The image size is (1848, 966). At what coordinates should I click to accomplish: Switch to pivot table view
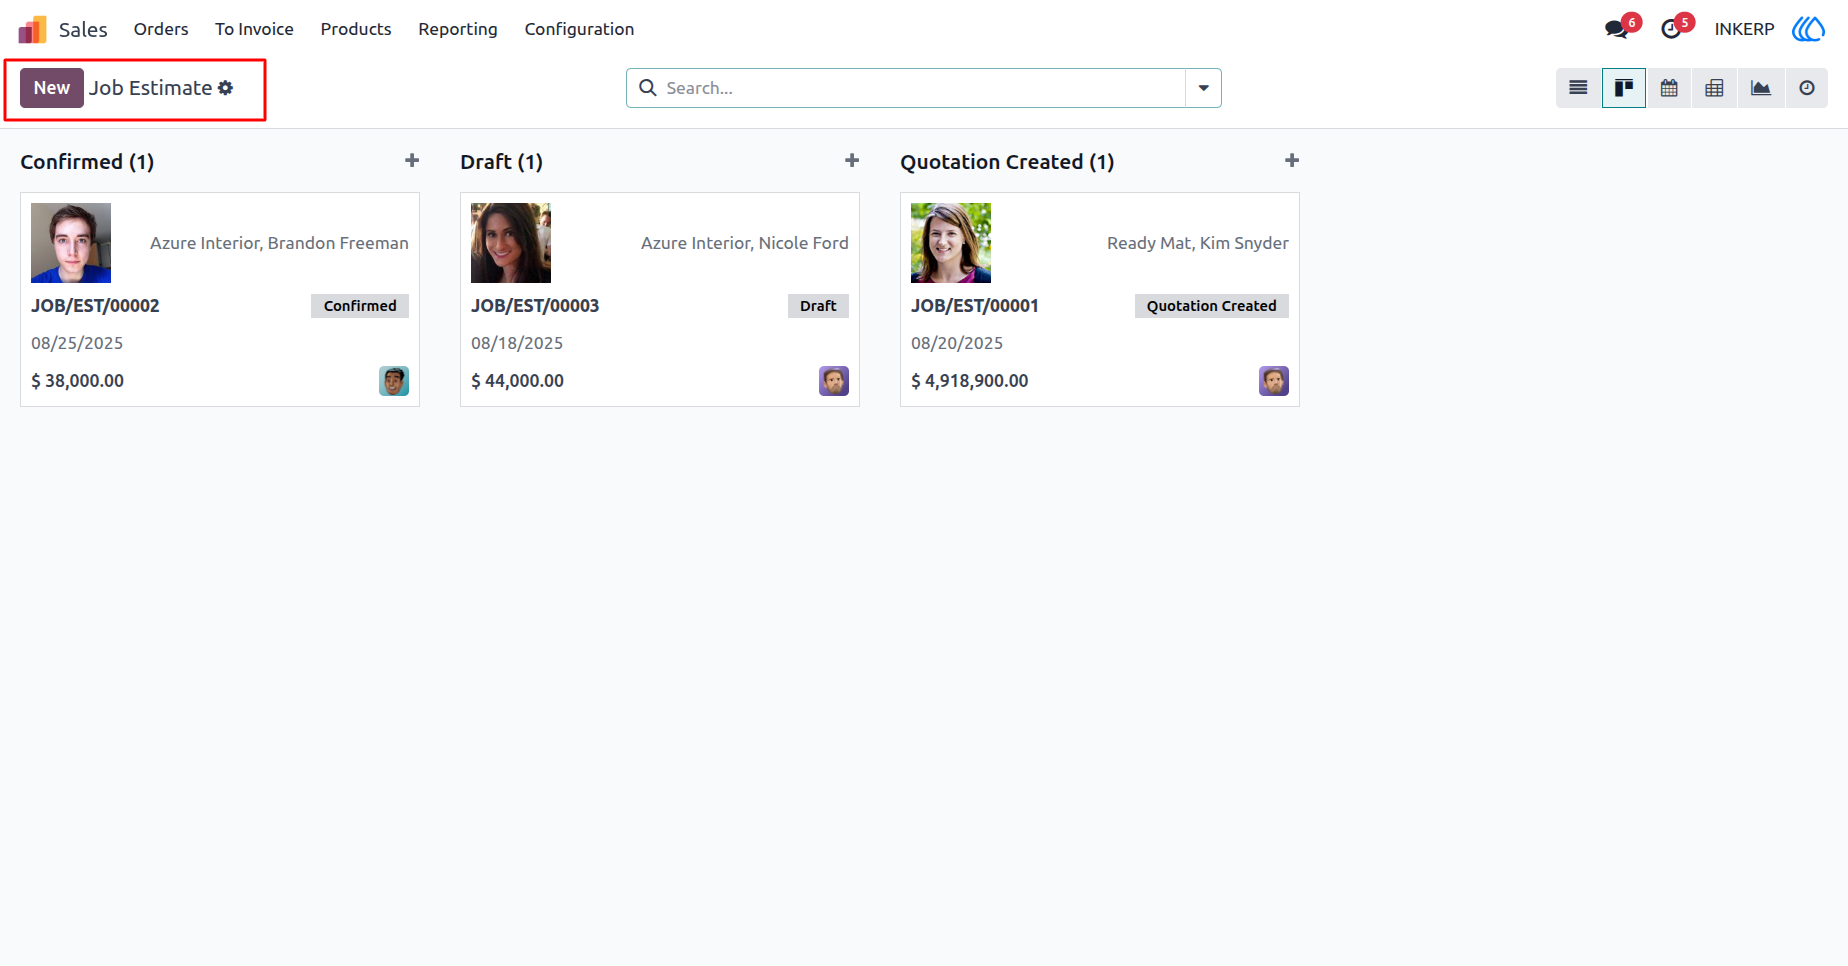[1714, 88]
